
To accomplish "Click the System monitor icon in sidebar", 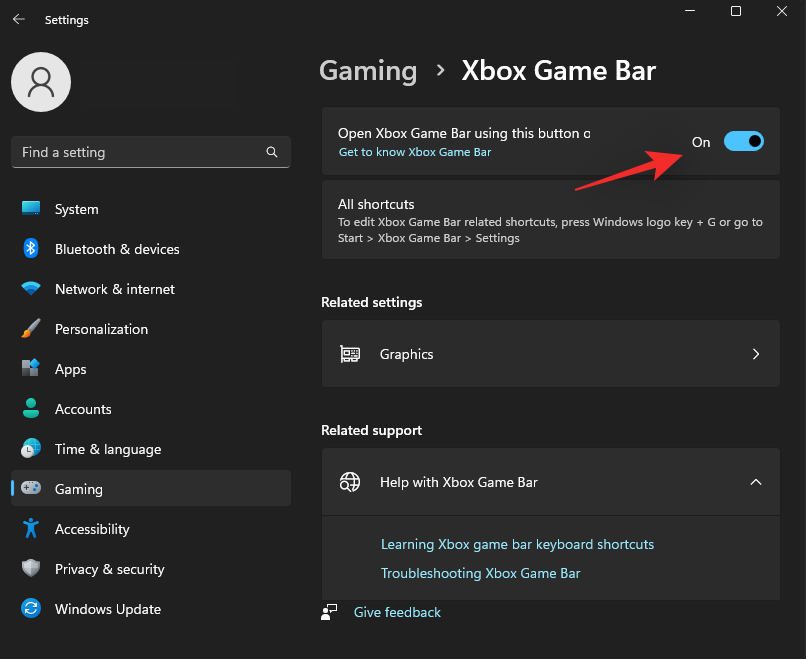I will click(31, 209).
